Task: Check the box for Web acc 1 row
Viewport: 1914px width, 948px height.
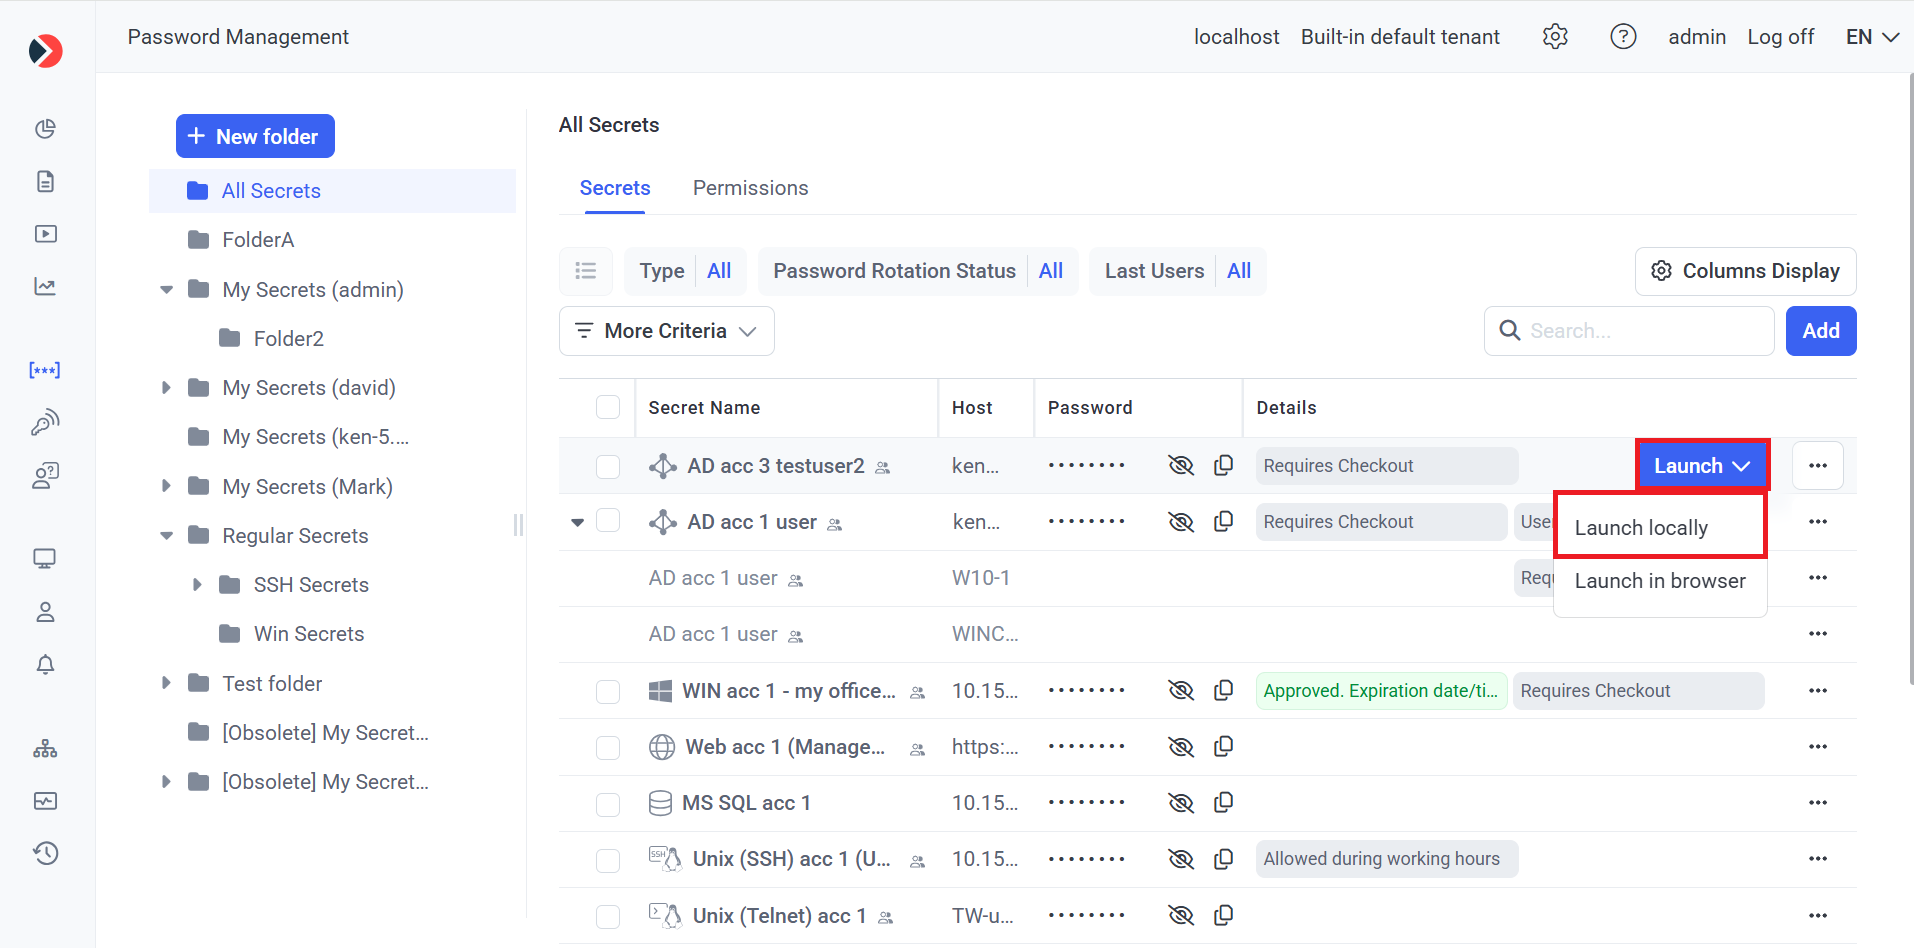Action: point(608,748)
